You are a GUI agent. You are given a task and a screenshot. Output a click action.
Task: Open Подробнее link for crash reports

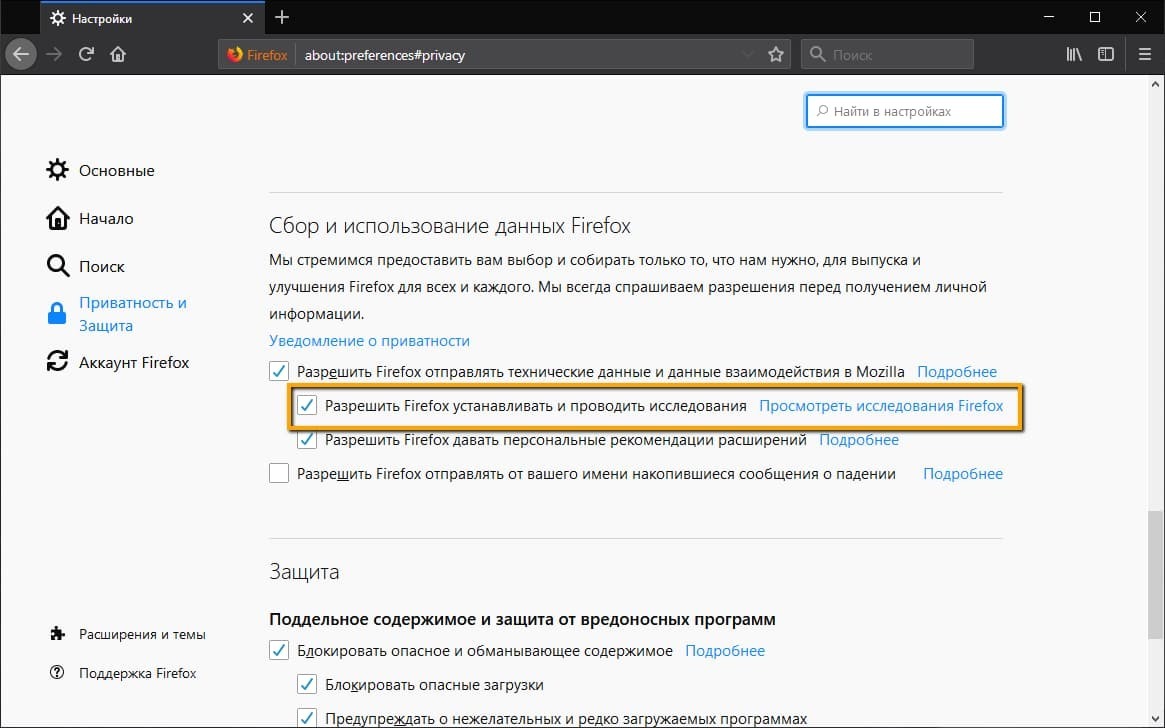[963, 473]
